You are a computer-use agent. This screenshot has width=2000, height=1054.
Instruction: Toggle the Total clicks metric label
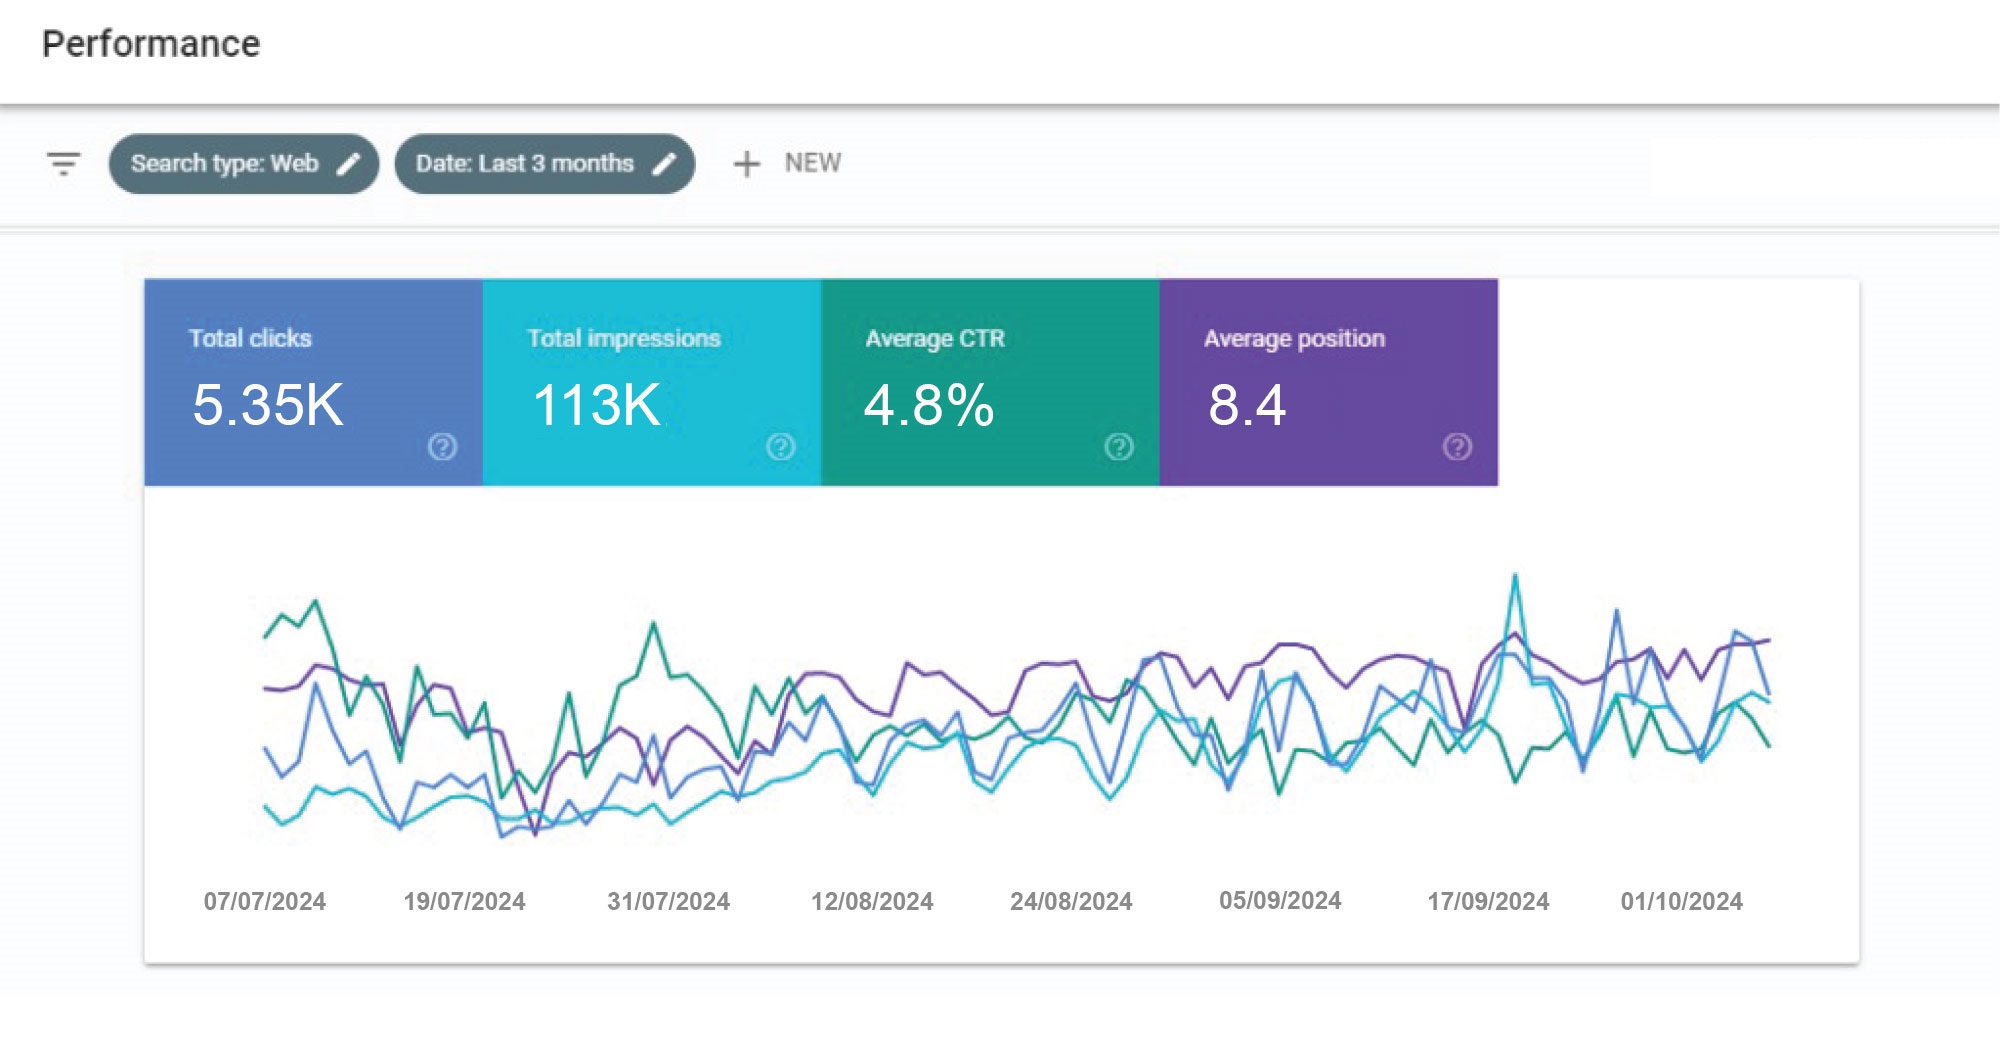250,339
